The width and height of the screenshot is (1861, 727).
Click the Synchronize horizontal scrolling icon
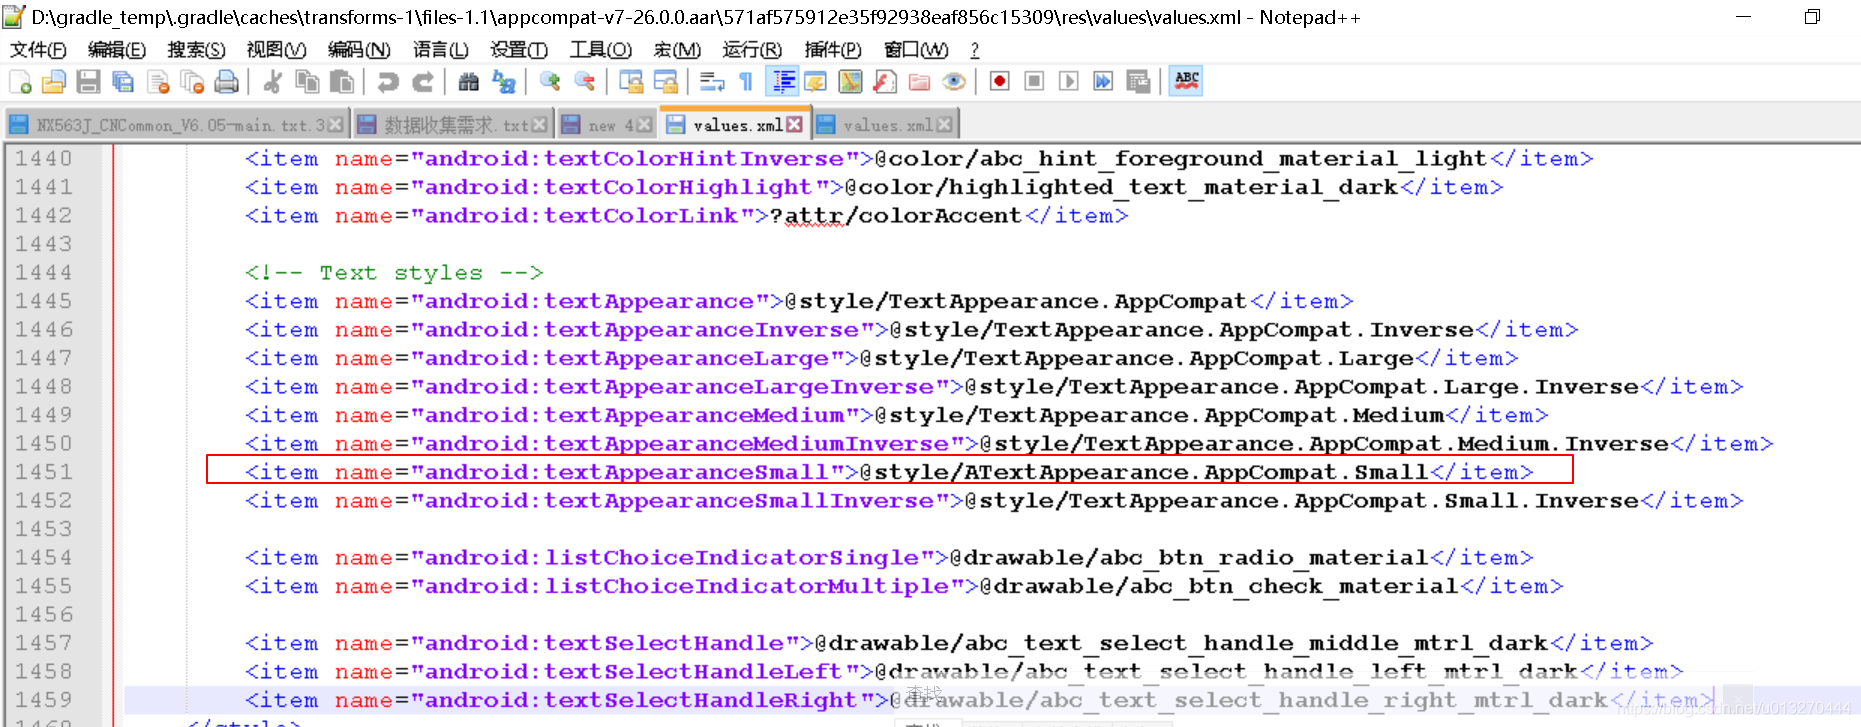coord(665,82)
